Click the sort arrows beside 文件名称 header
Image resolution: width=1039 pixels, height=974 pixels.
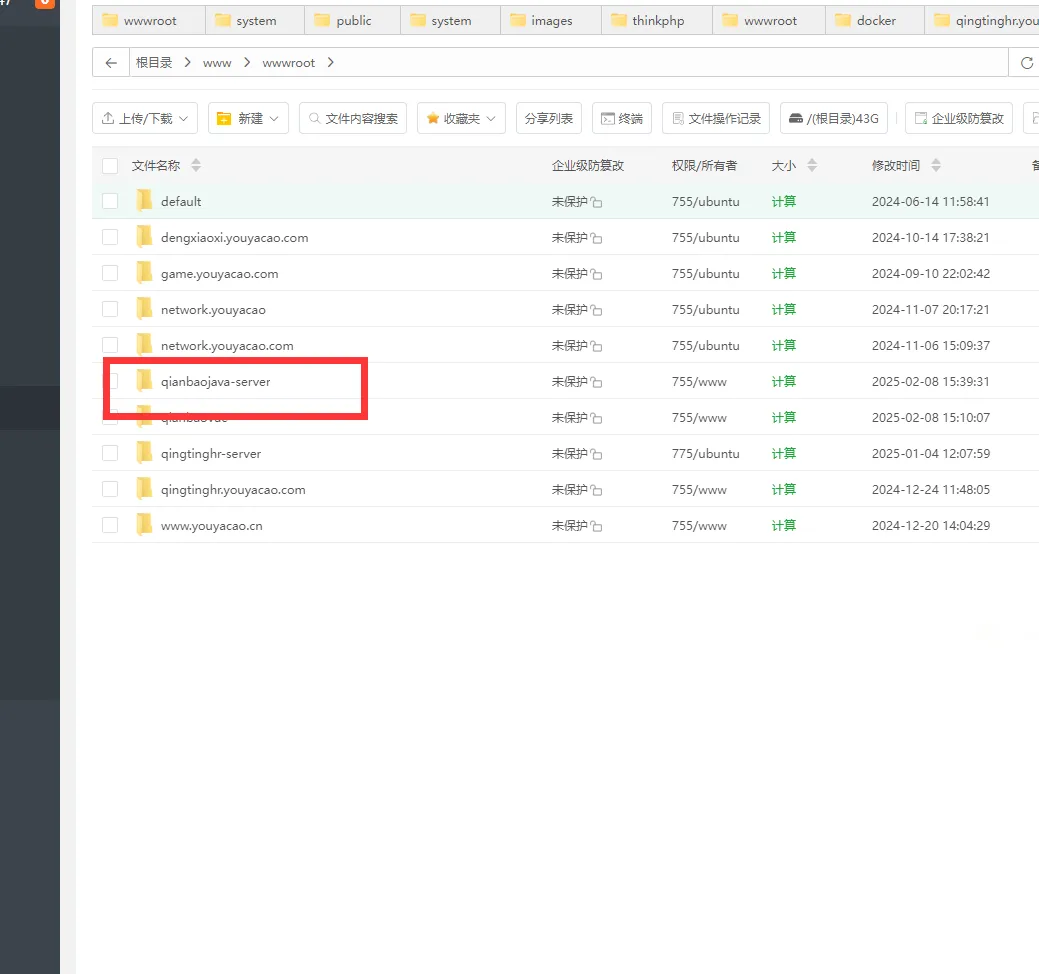coord(196,165)
